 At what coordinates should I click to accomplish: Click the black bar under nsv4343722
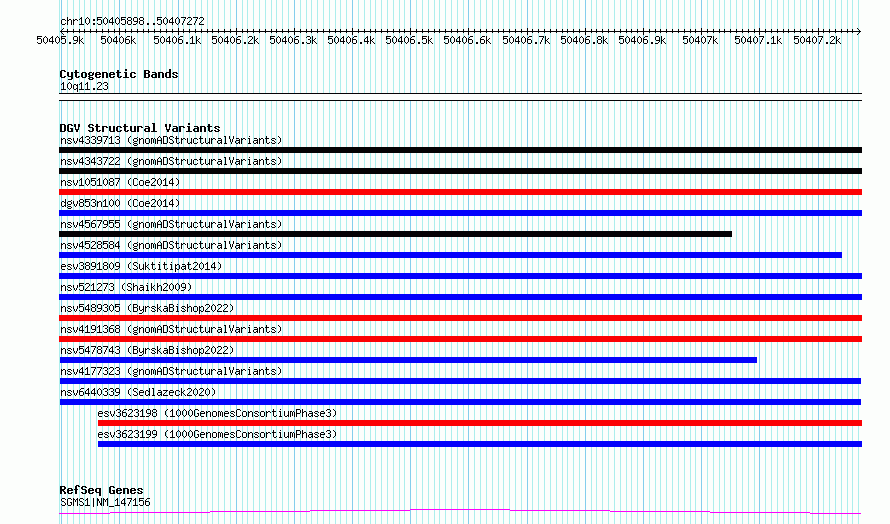coord(460,171)
